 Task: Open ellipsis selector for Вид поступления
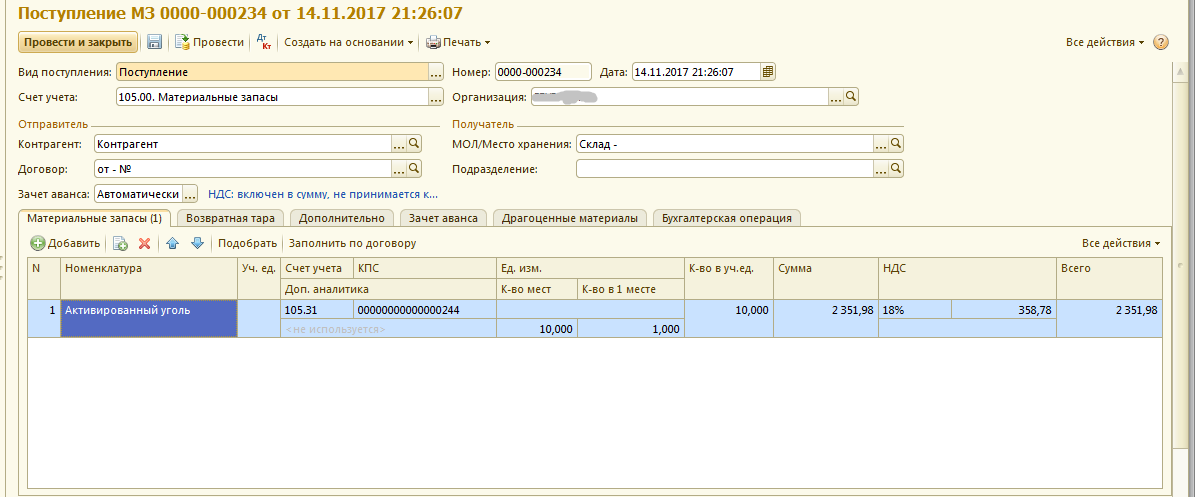click(x=435, y=72)
